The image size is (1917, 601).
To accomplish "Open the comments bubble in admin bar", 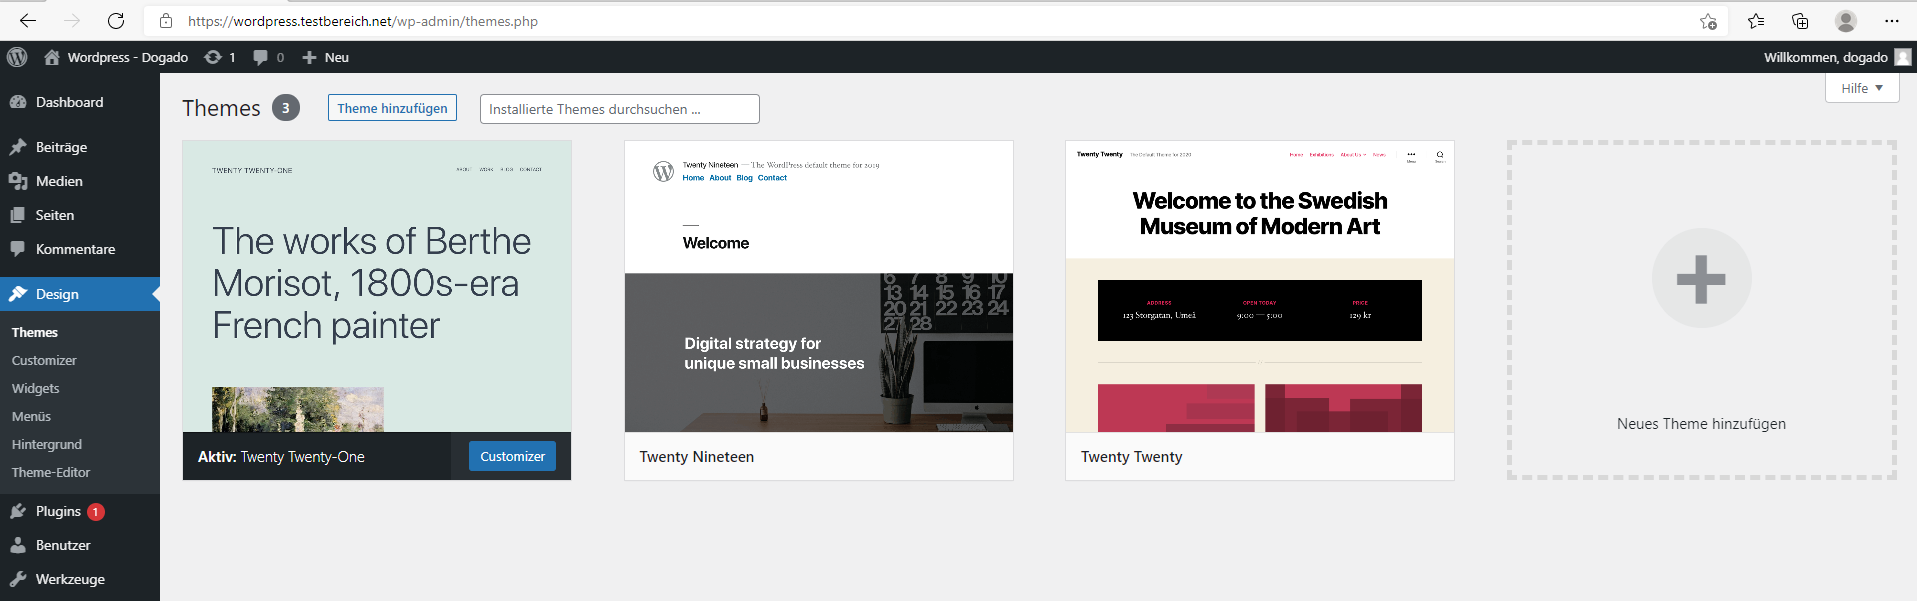I will [268, 57].
